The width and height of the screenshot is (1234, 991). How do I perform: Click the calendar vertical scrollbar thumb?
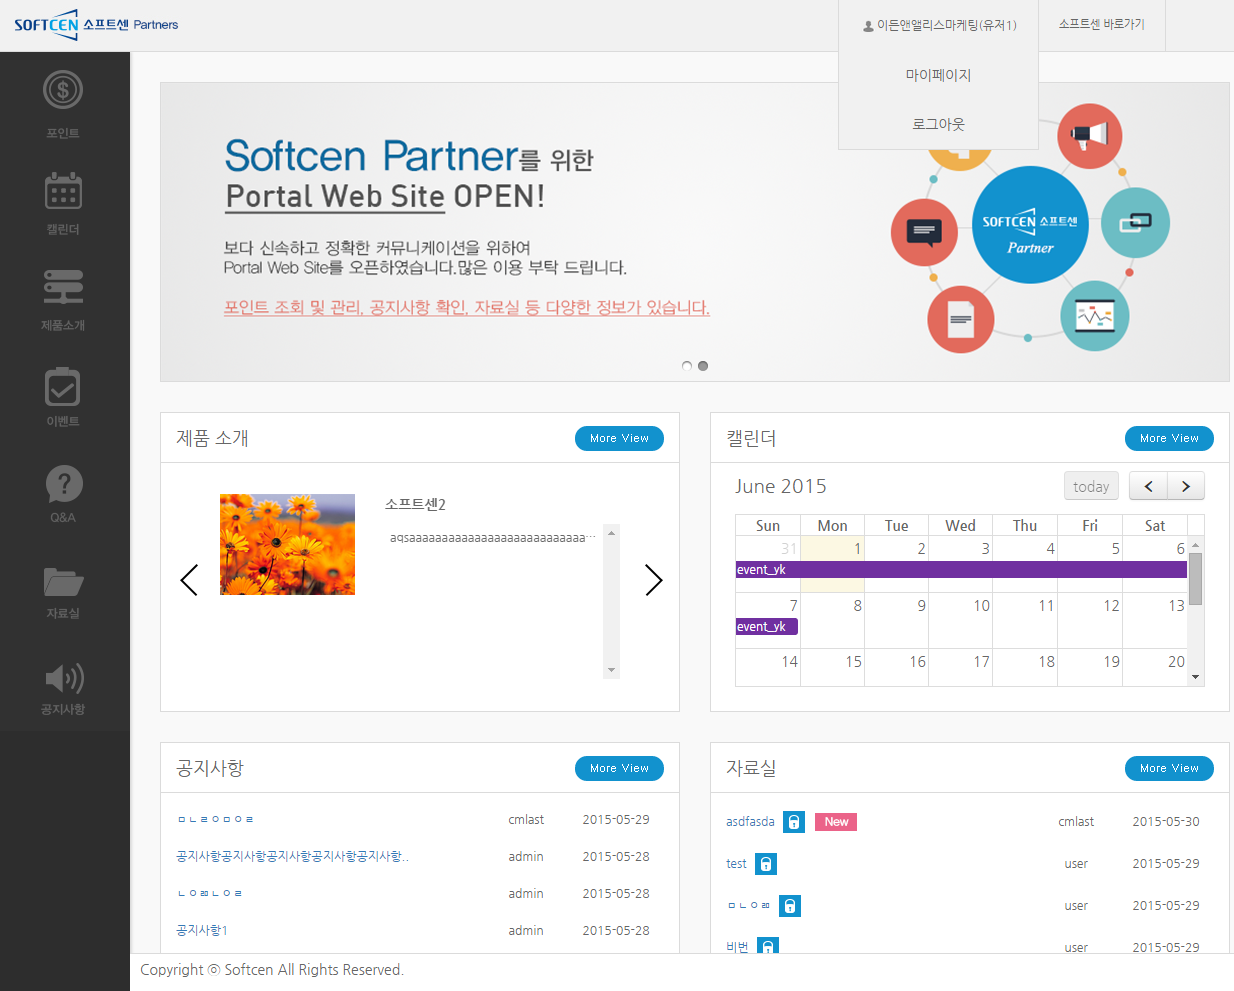click(1195, 579)
